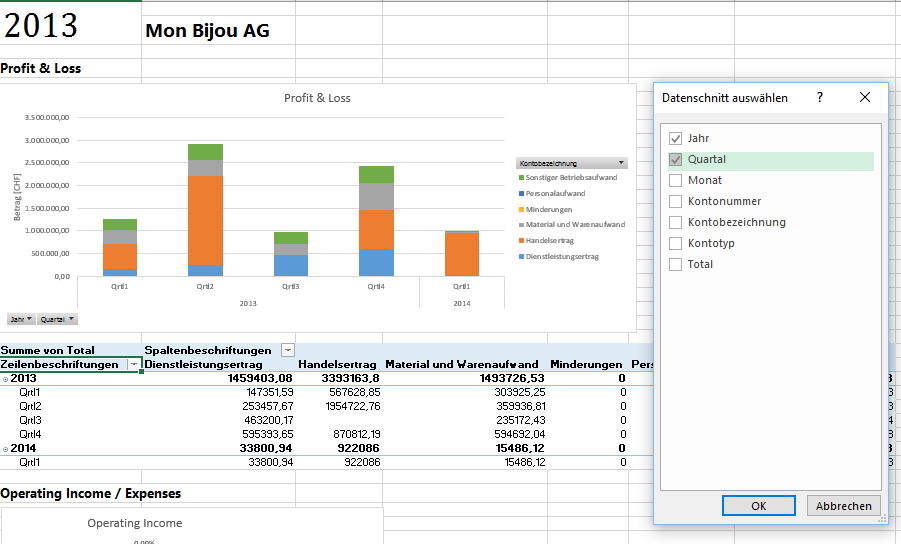Viewport: 901px width, 544px height.
Task: Uncheck the Jahr checkbox
Action: (676, 138)
